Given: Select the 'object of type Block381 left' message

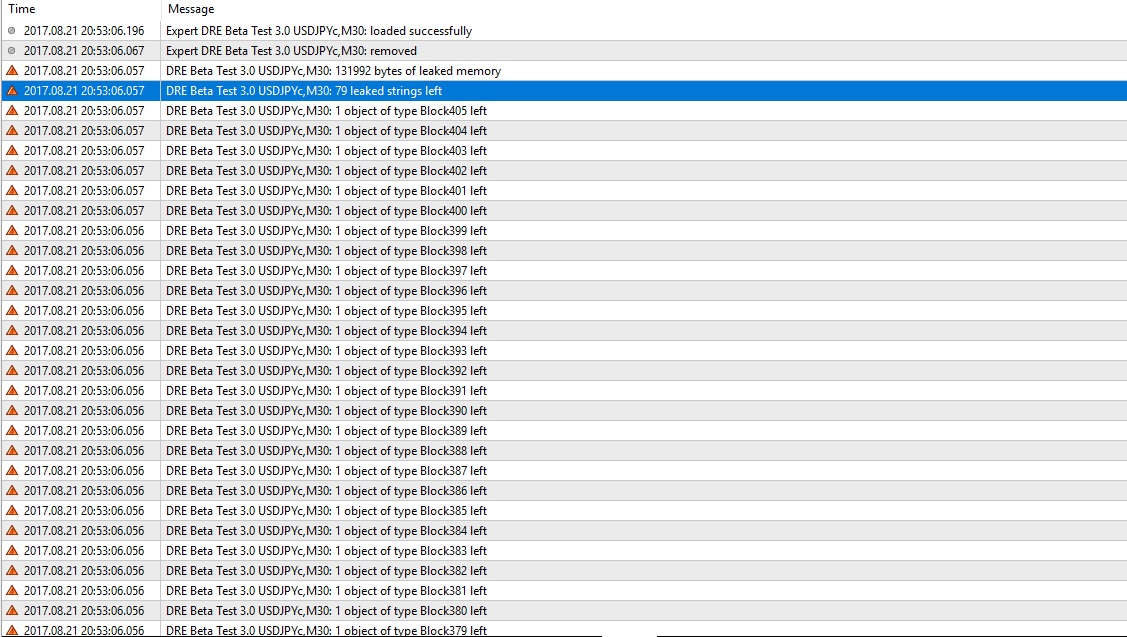Looking at the screenshot, I should (x=326, y=590).
